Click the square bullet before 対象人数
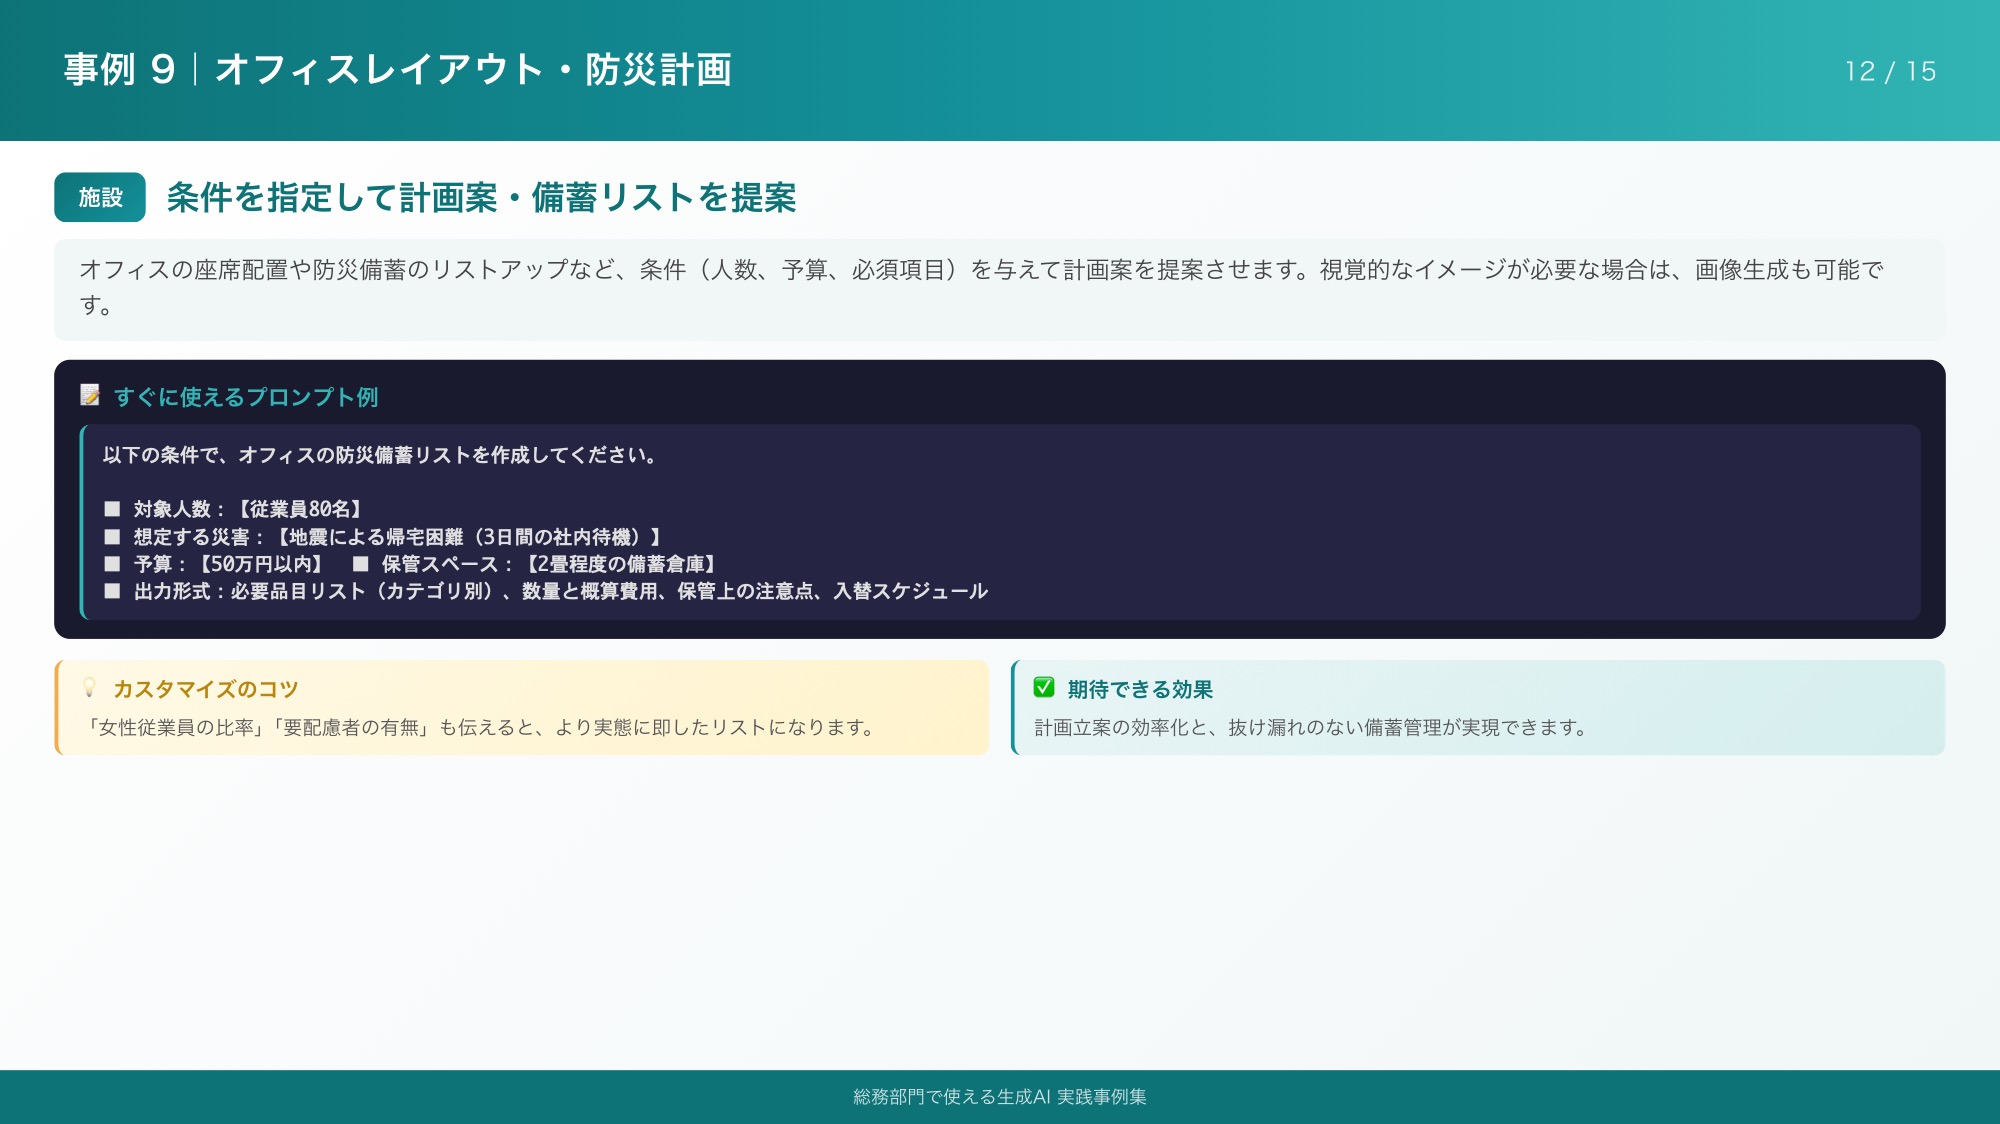Viewport: 2000px width, 1124px height. coord(112,509)
